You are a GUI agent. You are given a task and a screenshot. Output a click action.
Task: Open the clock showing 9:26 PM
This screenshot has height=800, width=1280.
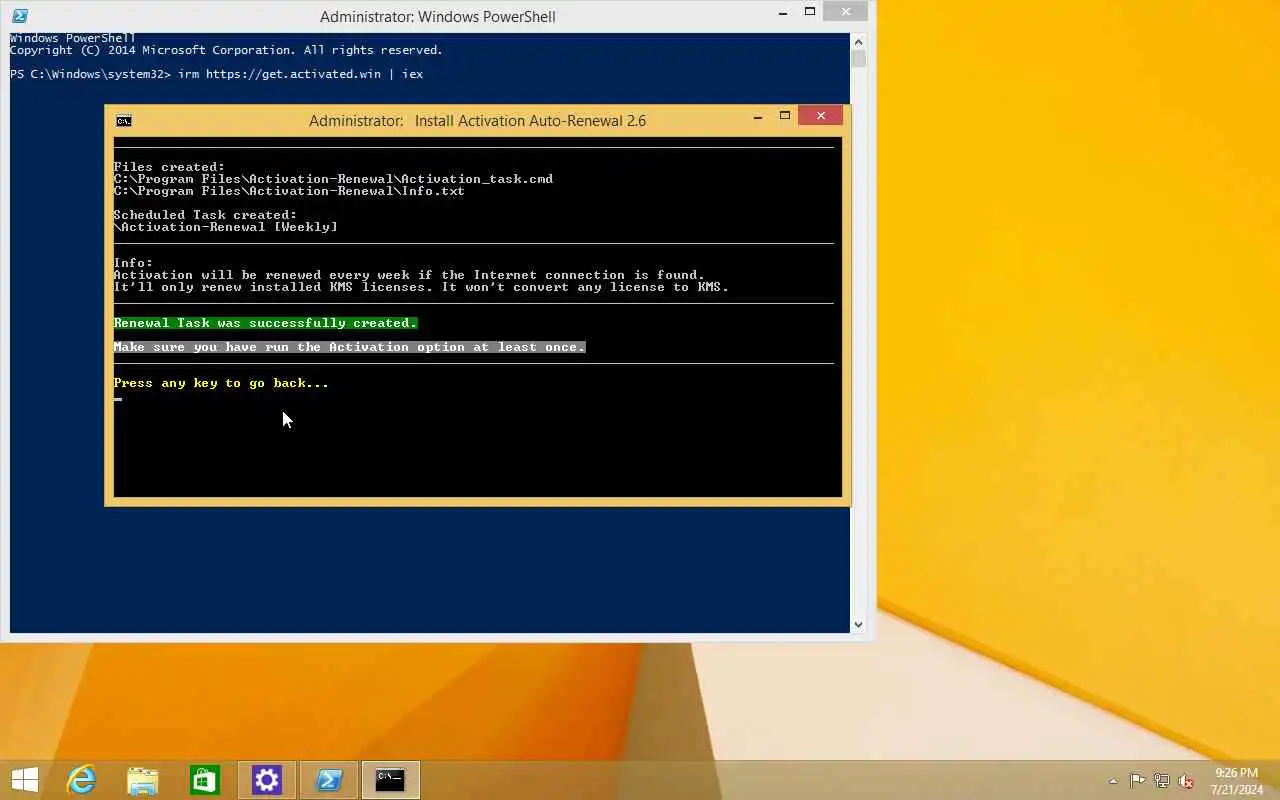point(1236,781)
